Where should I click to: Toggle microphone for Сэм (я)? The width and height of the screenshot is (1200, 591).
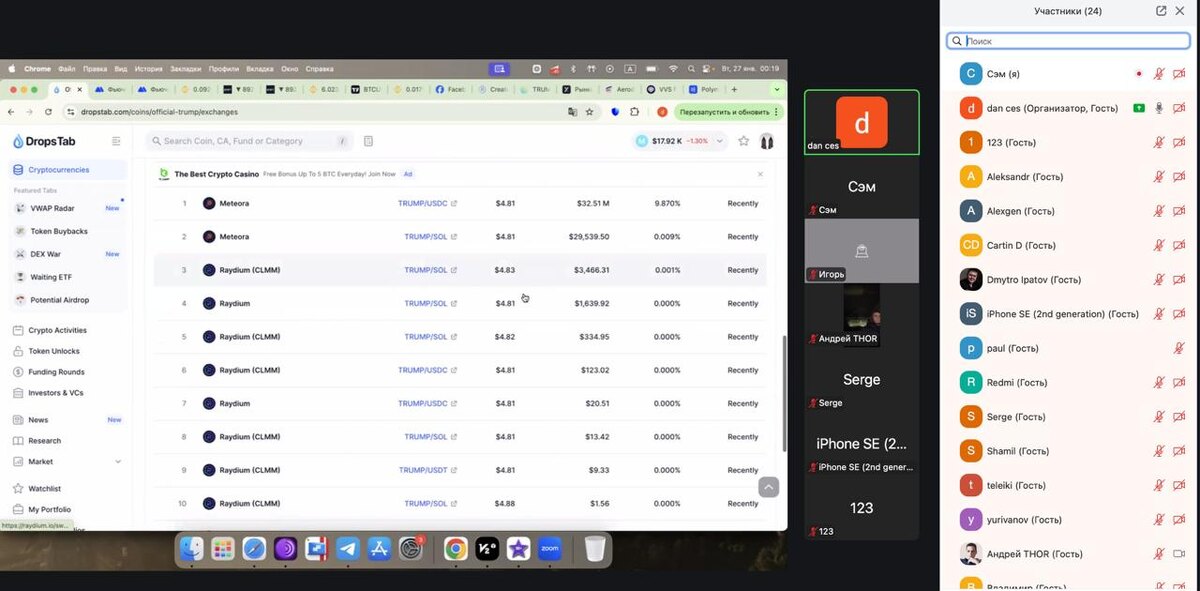pos(1159,74)
